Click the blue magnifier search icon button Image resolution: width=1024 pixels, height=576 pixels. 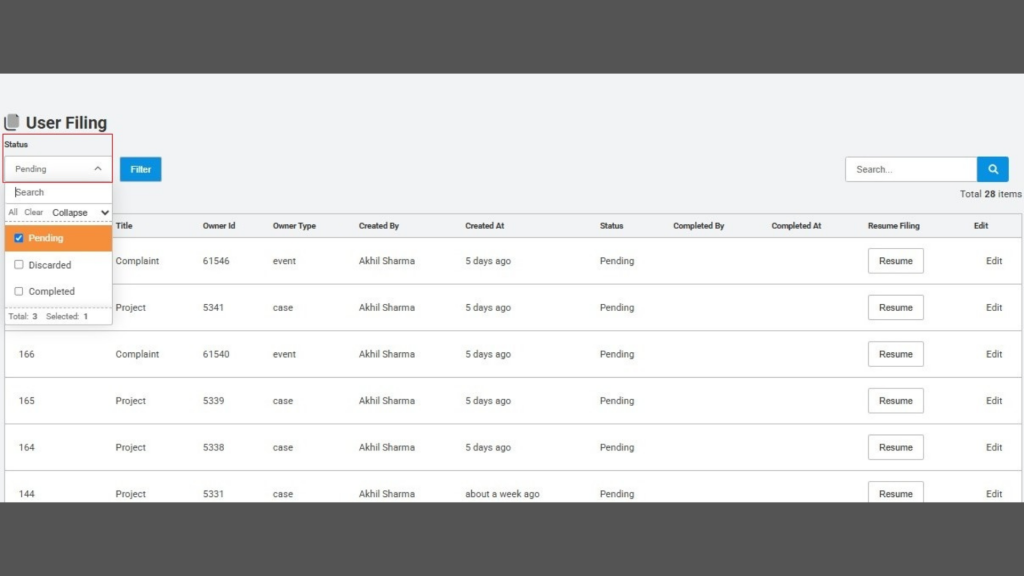[992, 169]
